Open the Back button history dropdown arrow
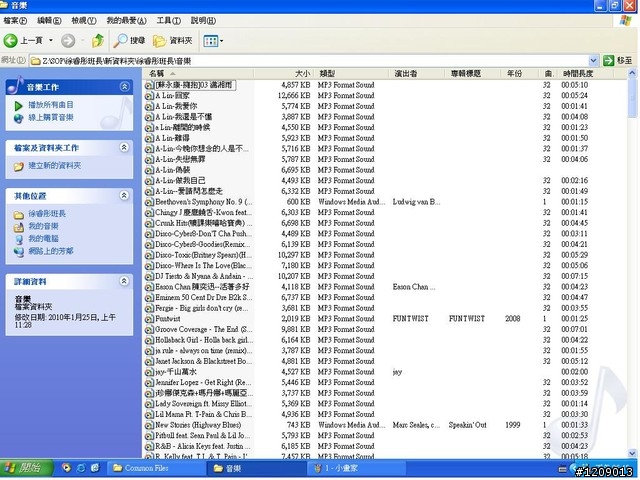Viewport: 640px width, 480px height. click(51, 40)
